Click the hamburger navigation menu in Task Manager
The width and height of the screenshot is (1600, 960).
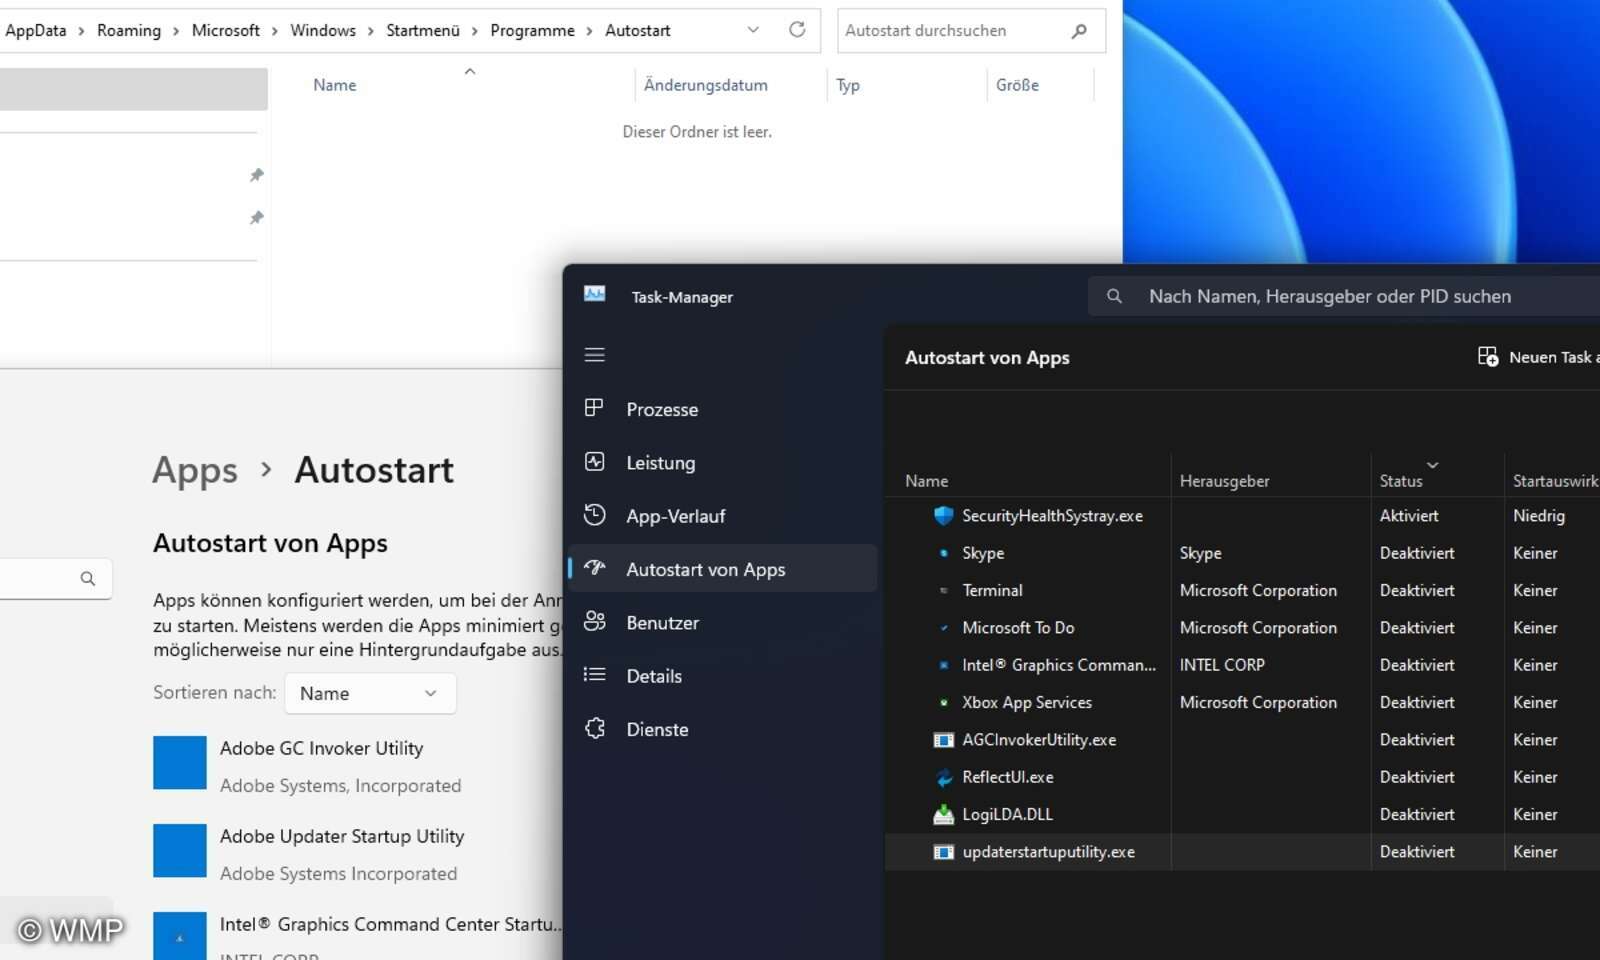point(594,355)
